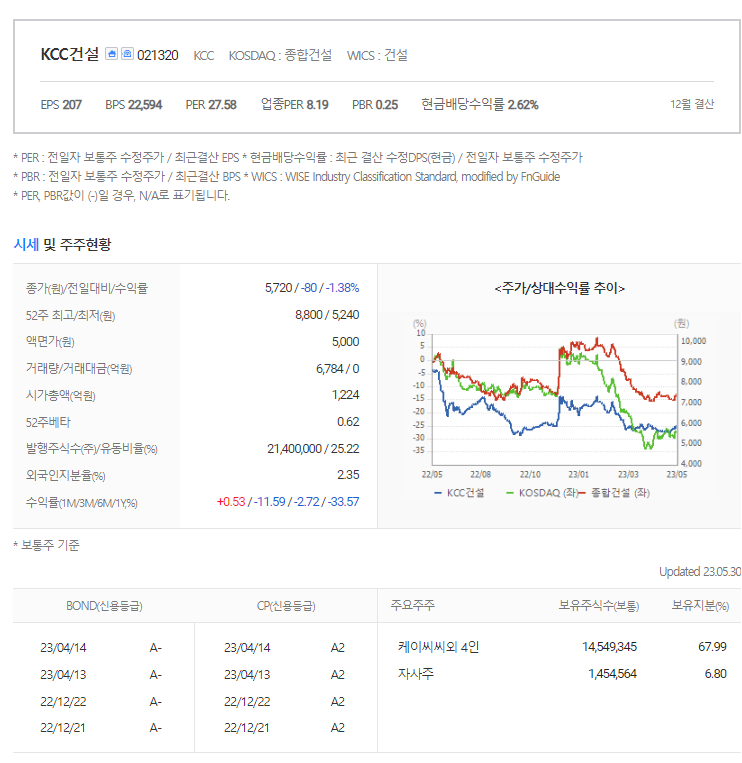Click the shares outstanding 21,400,000 / 25.22

pyautogui.click(x=313, y=449)
